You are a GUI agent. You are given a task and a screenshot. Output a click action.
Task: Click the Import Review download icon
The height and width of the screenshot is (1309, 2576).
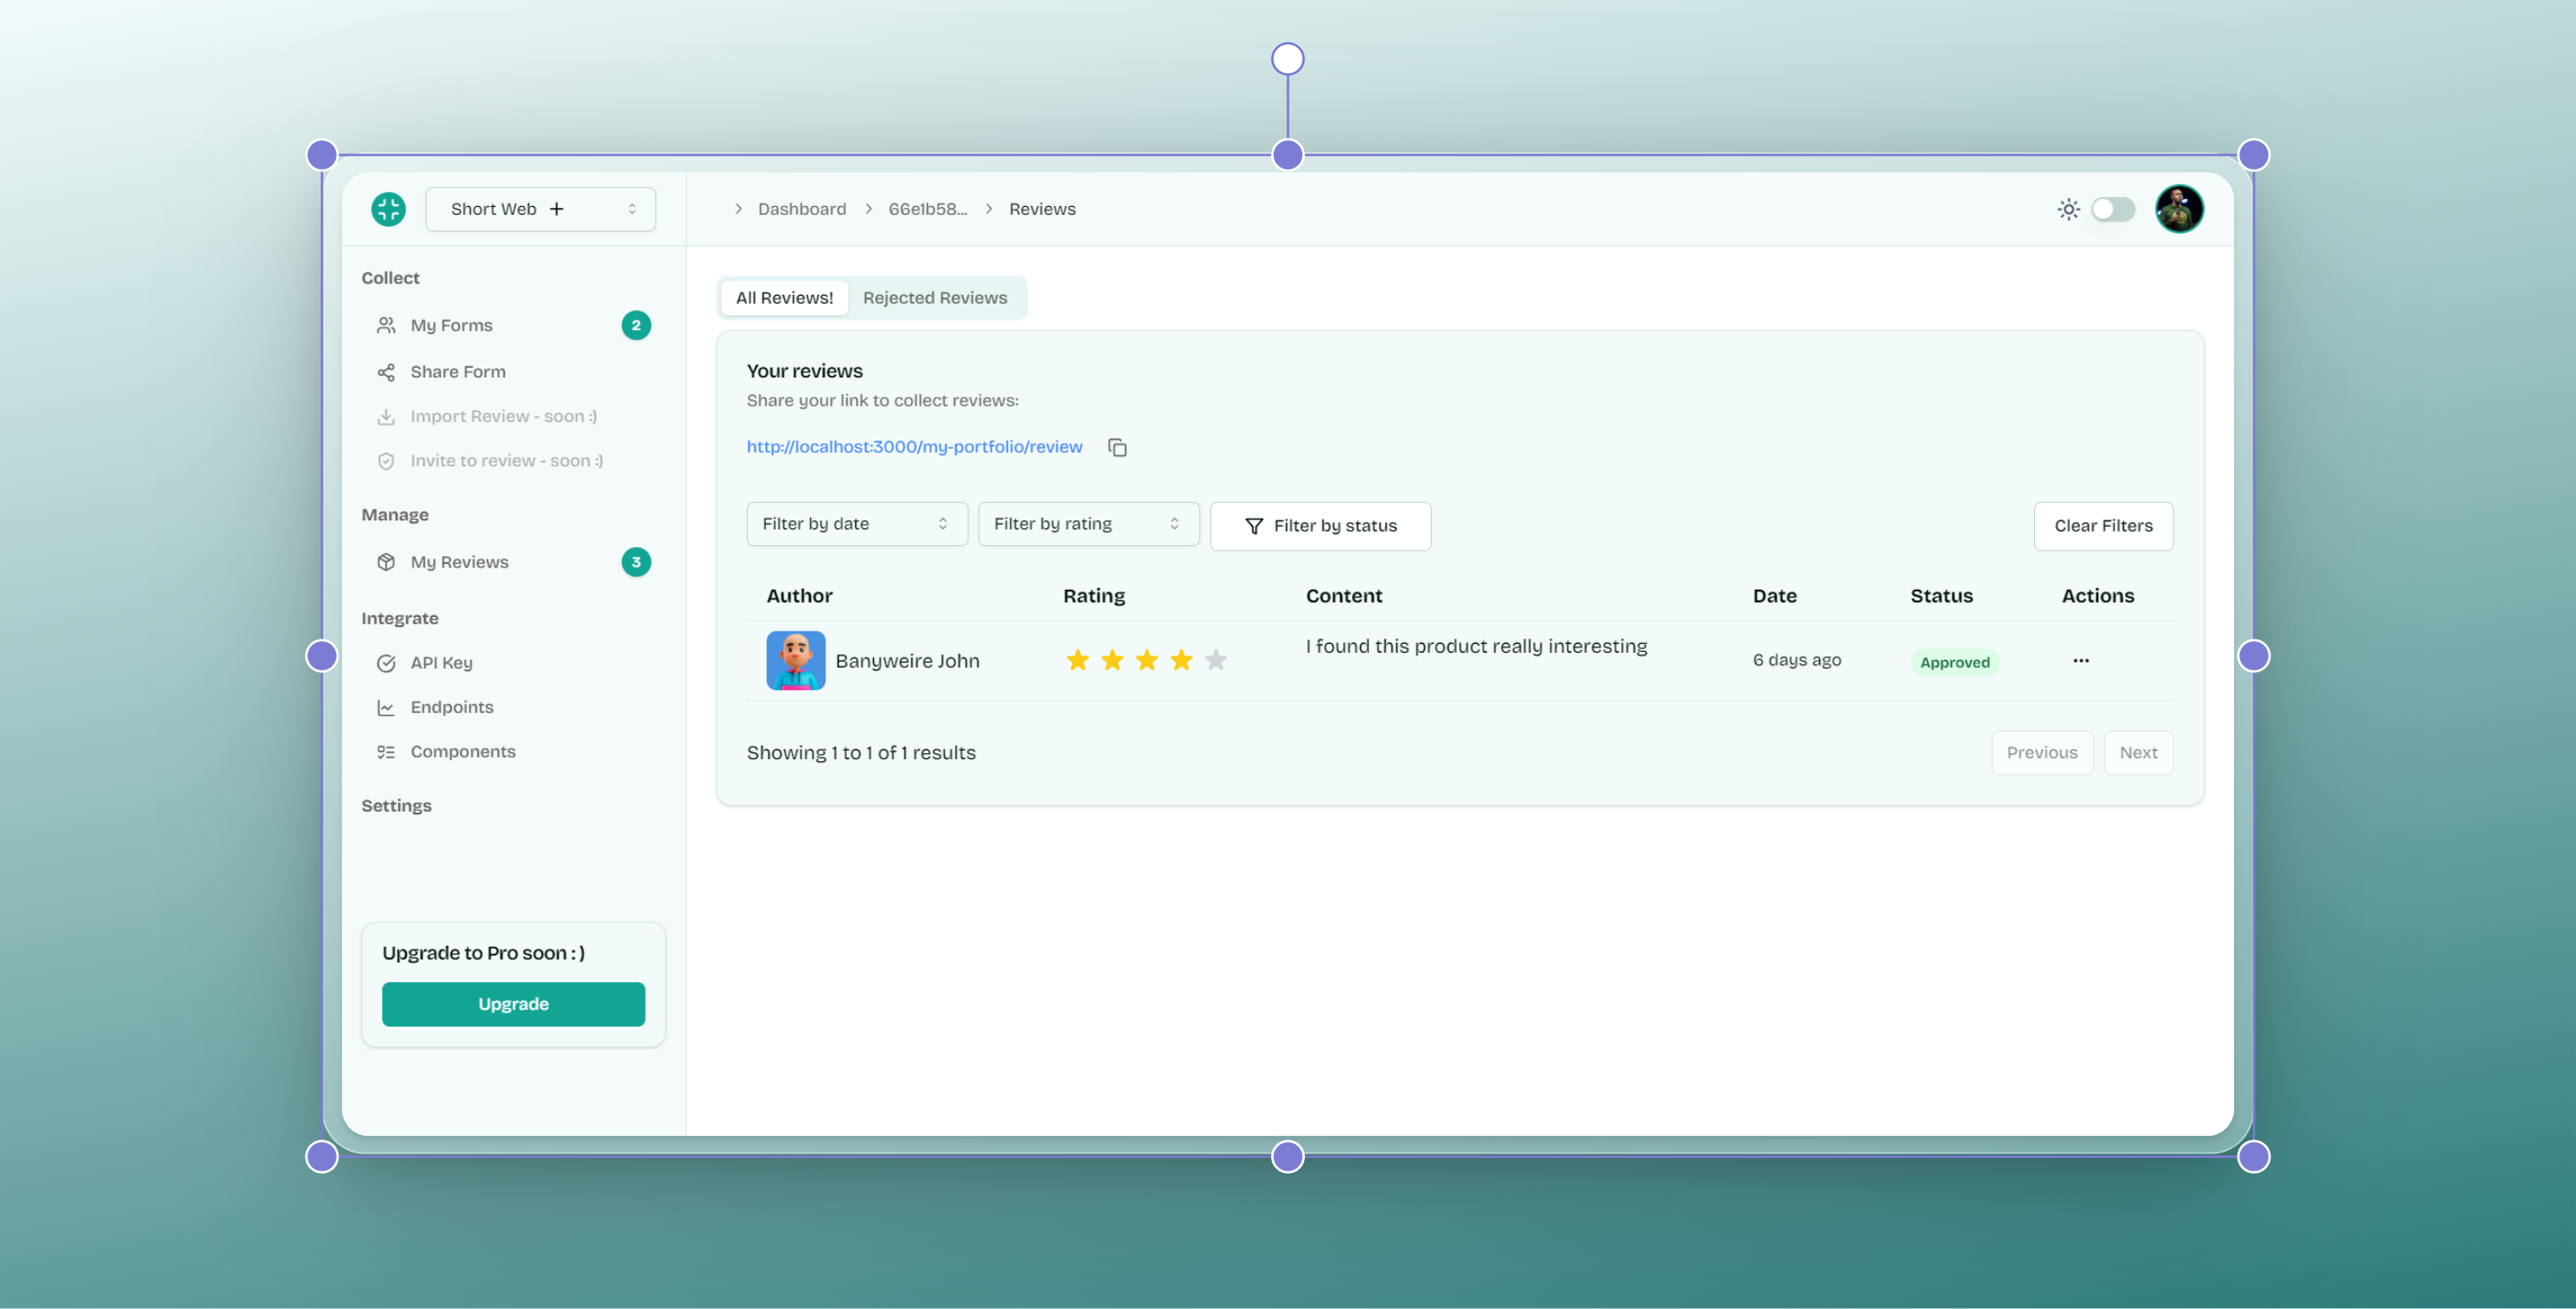tap(386, 416)
